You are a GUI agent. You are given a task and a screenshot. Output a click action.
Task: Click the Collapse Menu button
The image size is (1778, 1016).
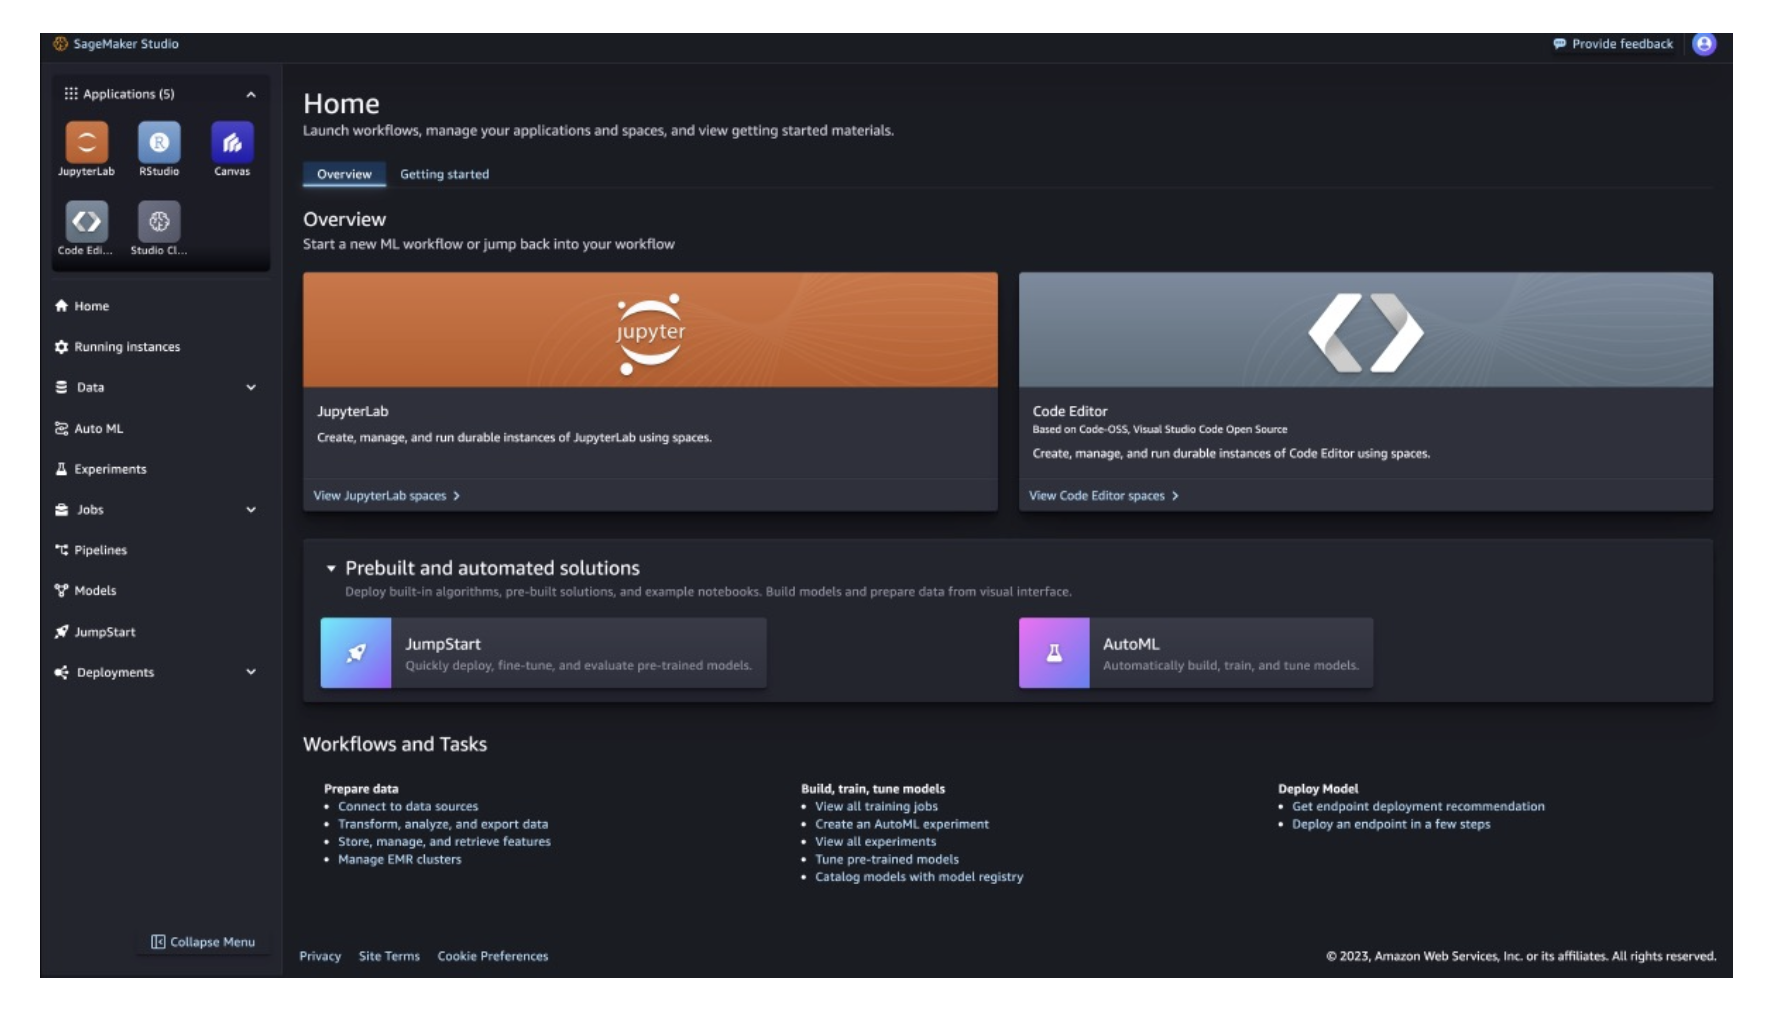tap(203, 942)
